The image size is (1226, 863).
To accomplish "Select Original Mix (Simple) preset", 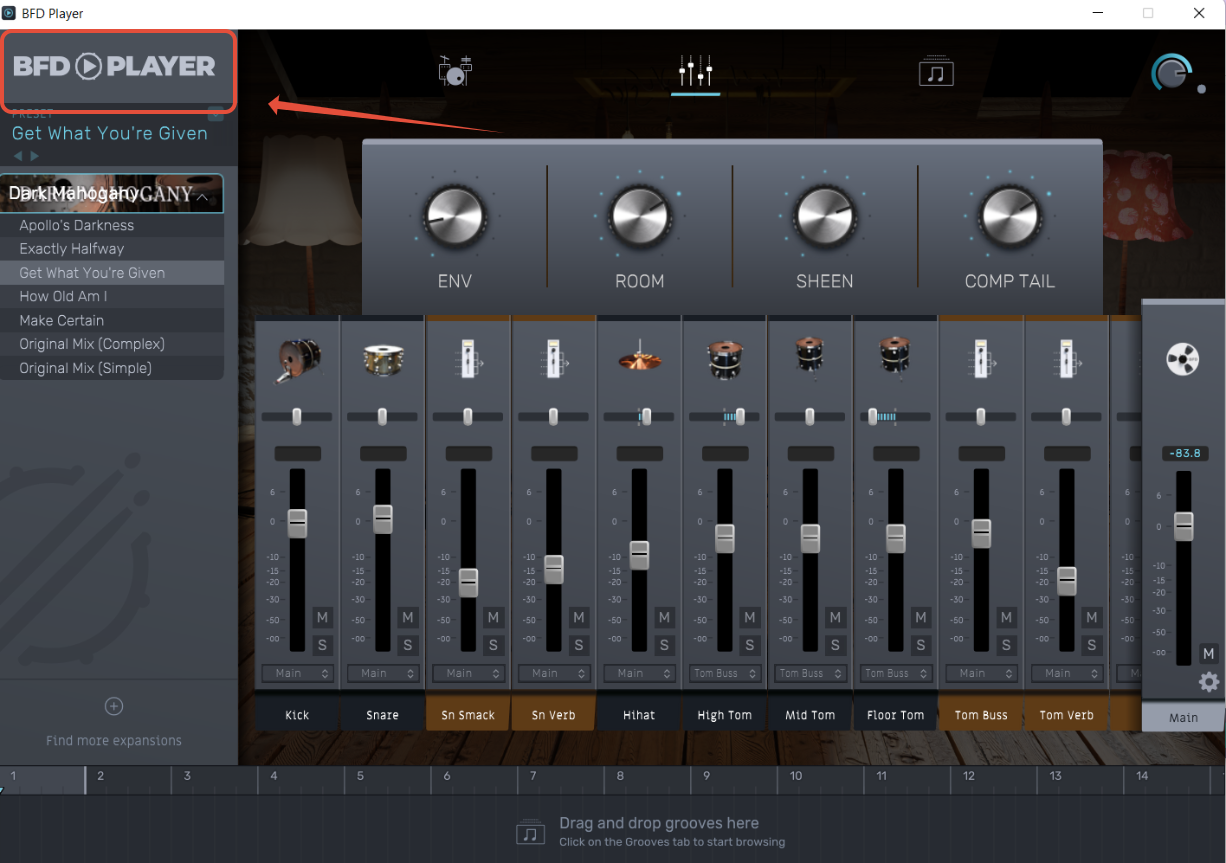I will 112,368.
